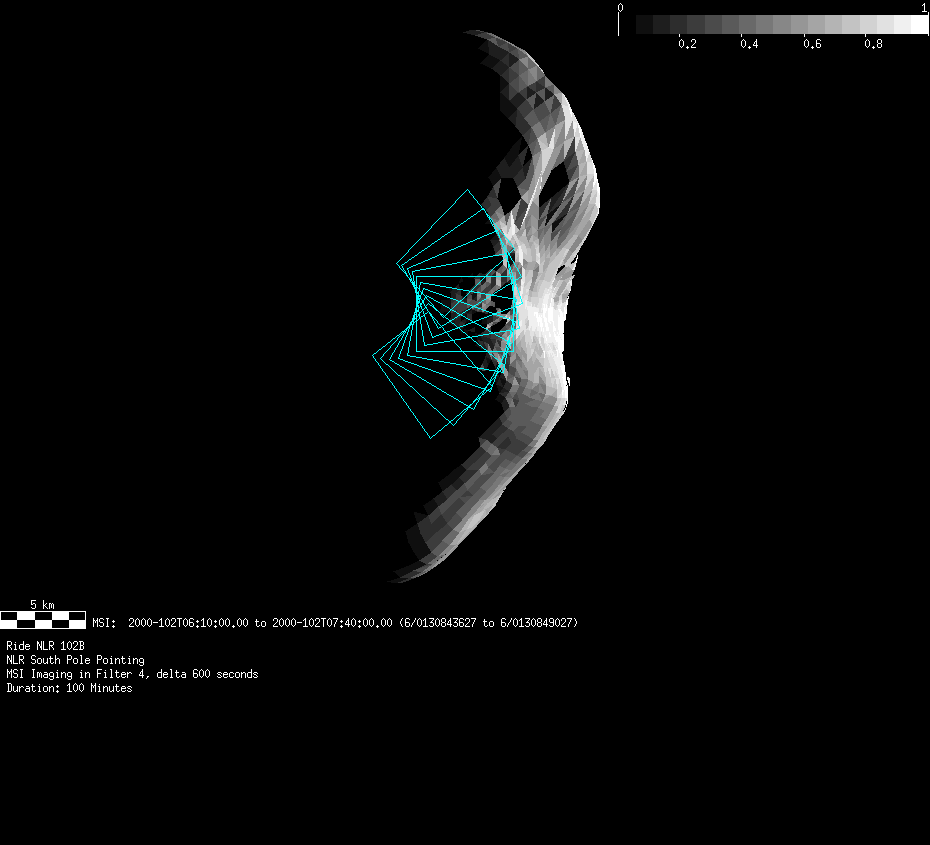Viewport: 930px width, 845px height.
Task: Click the "5 km" scale label
Action: pos(42,604)
